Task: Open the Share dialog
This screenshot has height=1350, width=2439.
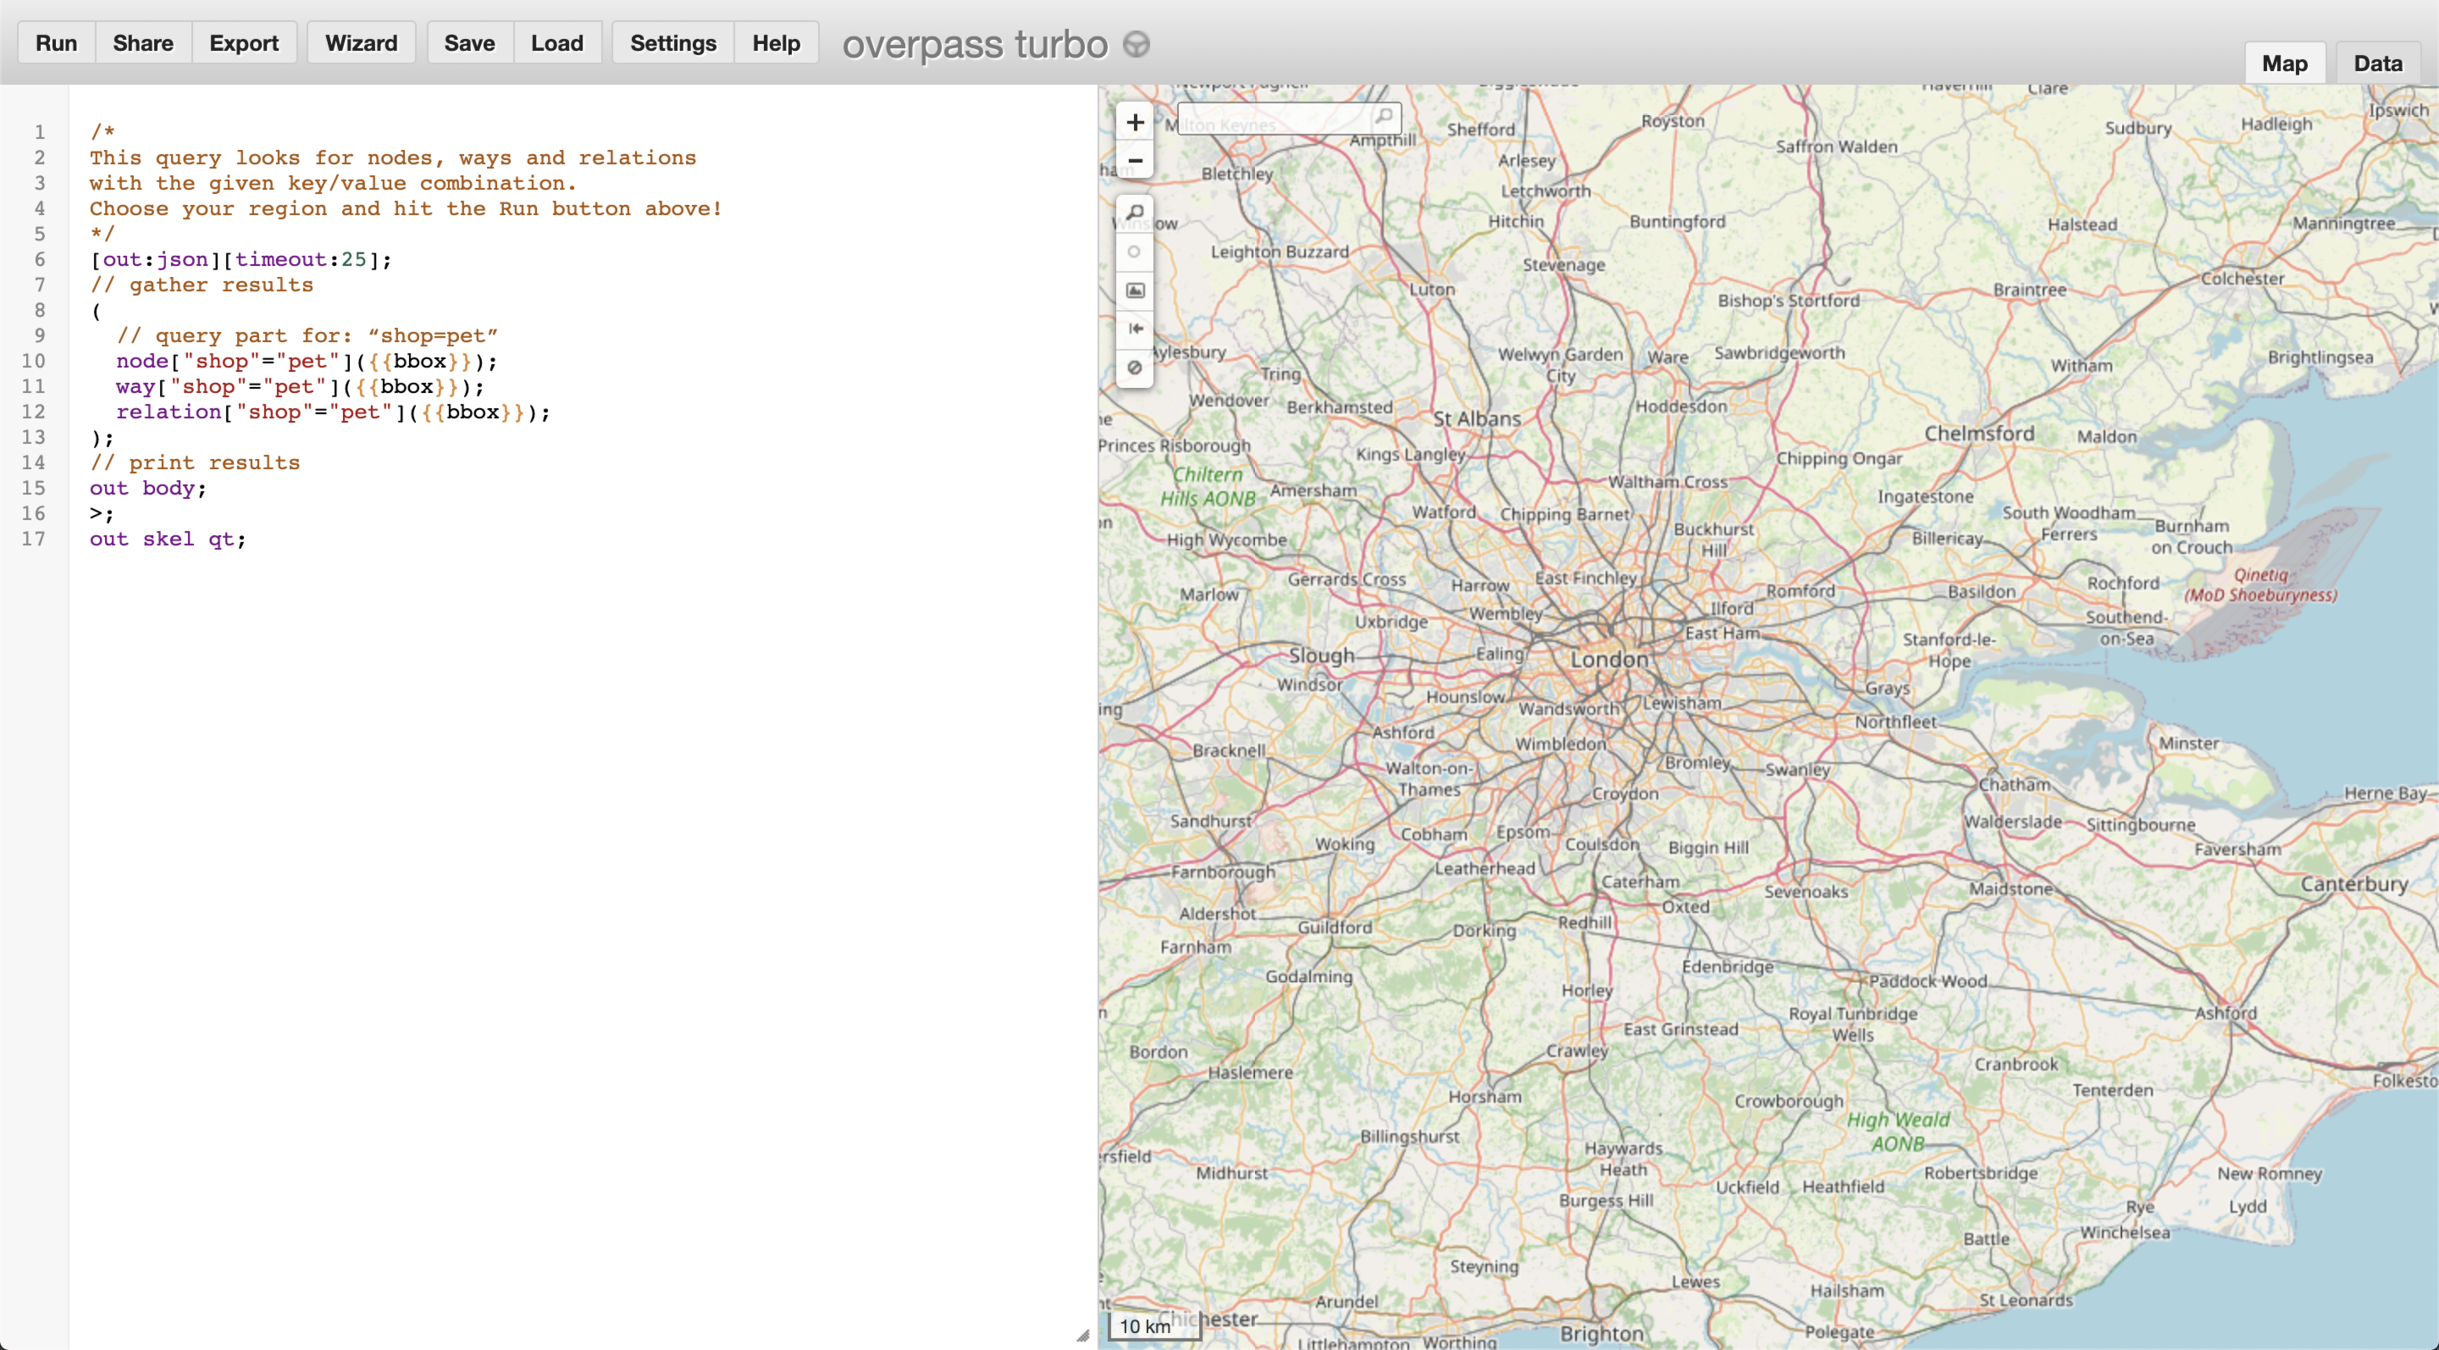Action: click(143, 43)
